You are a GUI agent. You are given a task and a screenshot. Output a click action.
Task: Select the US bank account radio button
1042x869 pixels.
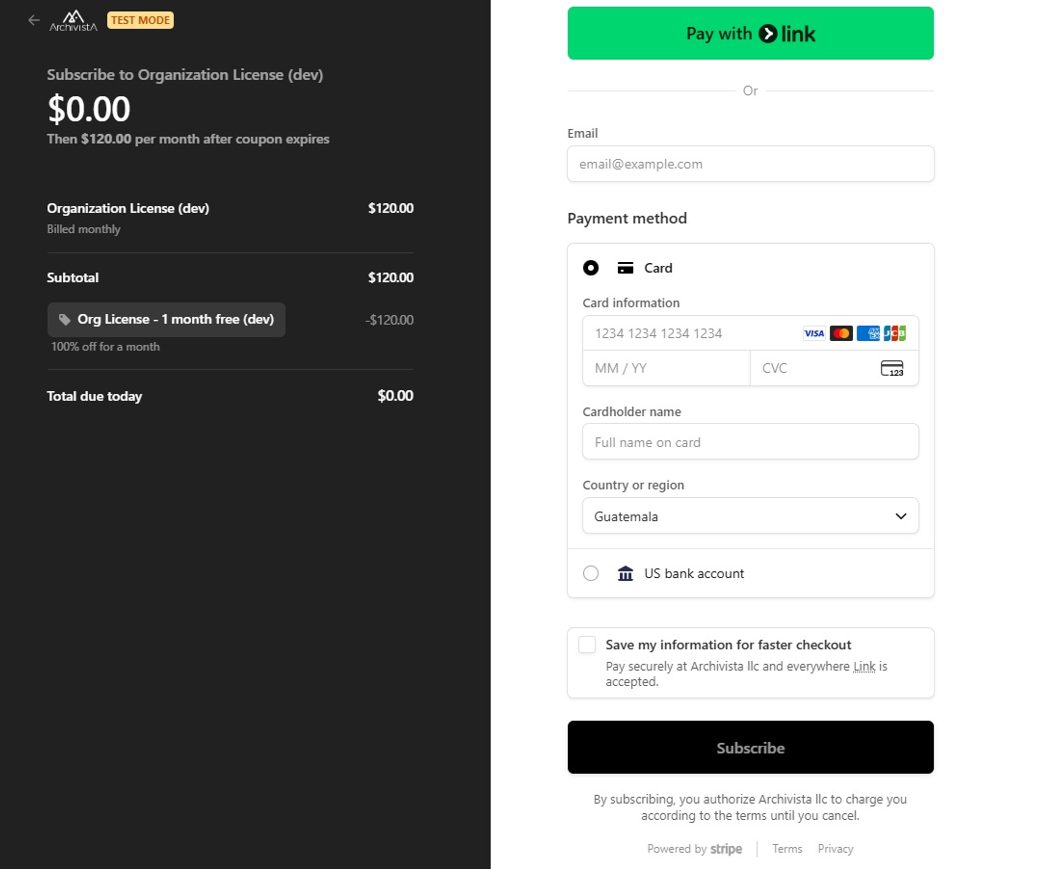point(591,573)
